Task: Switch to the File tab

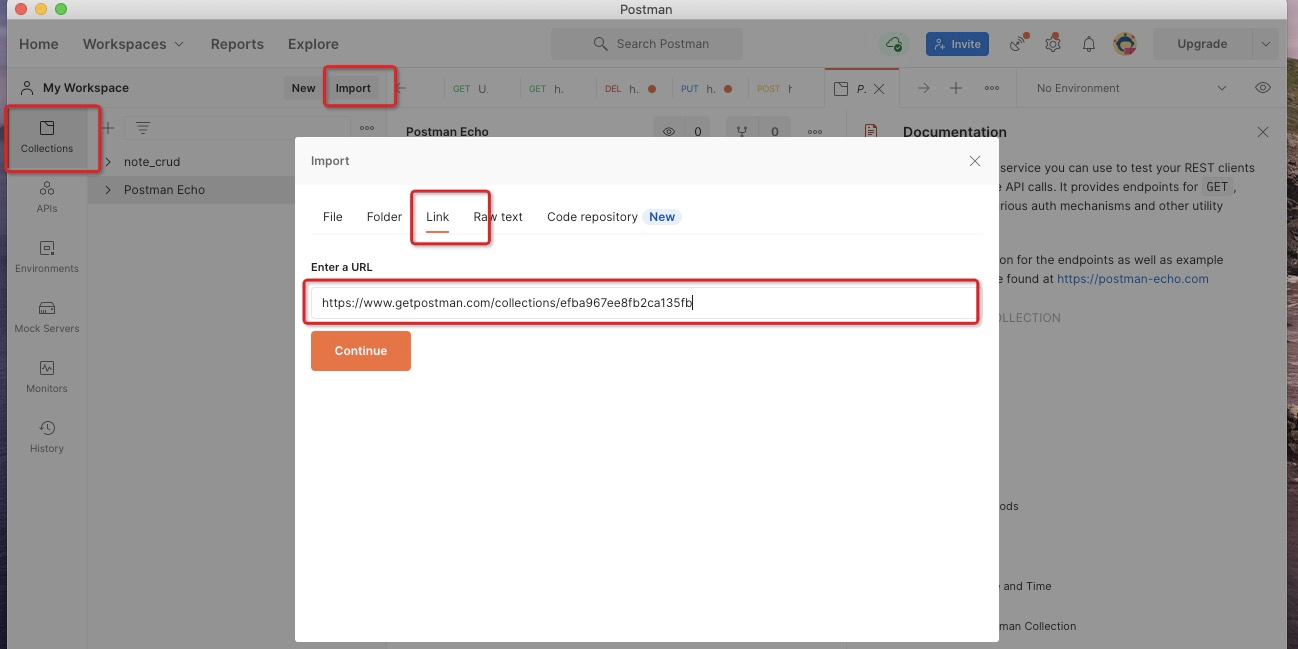Action: (333, 217)
